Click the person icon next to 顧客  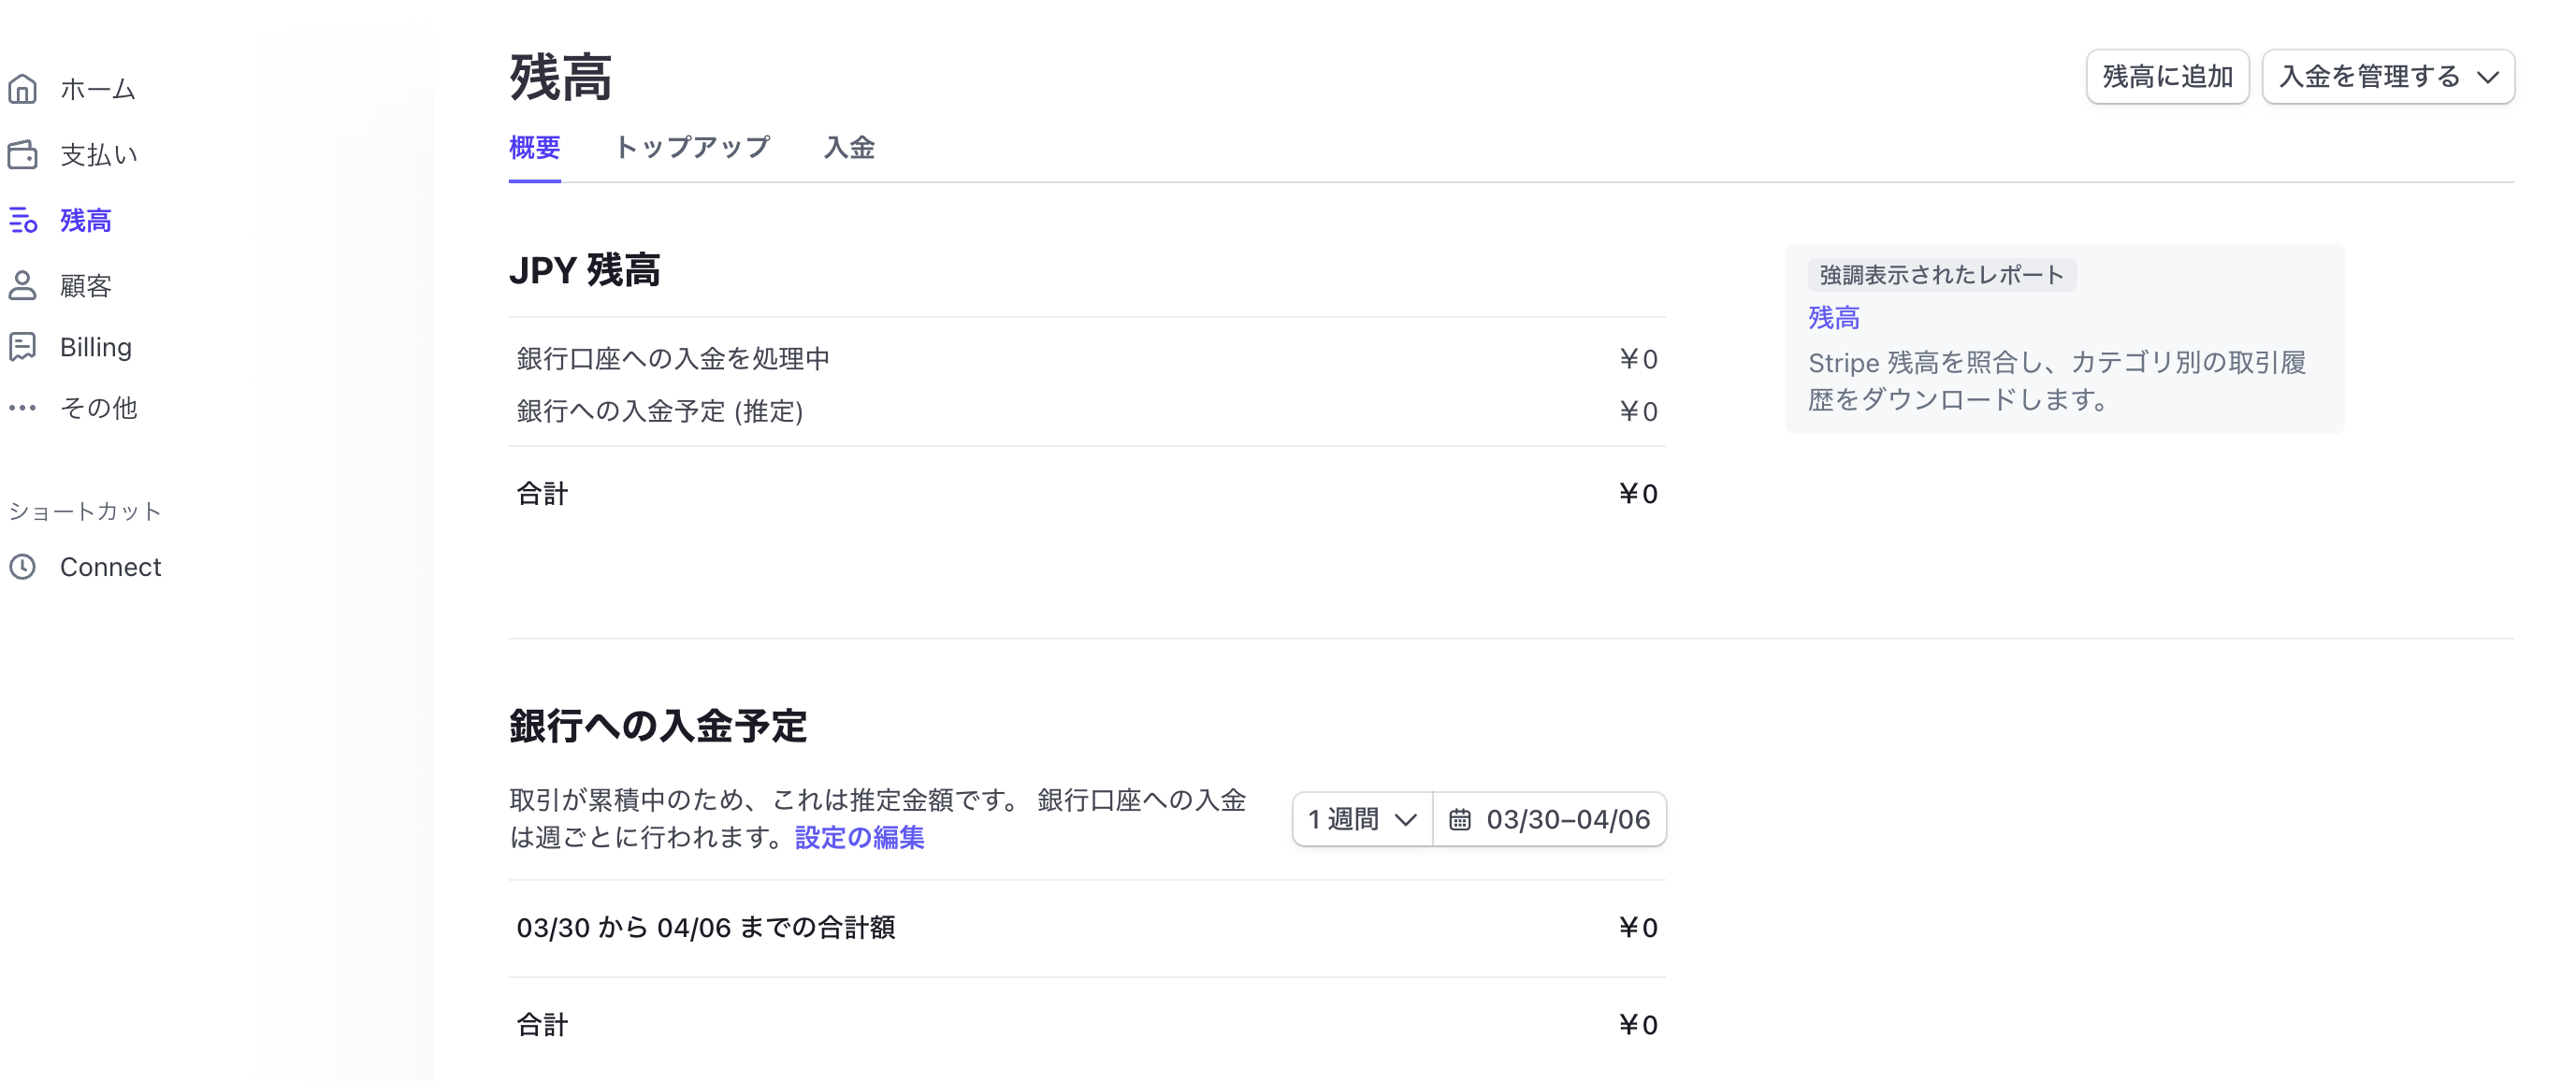point(22,286)
